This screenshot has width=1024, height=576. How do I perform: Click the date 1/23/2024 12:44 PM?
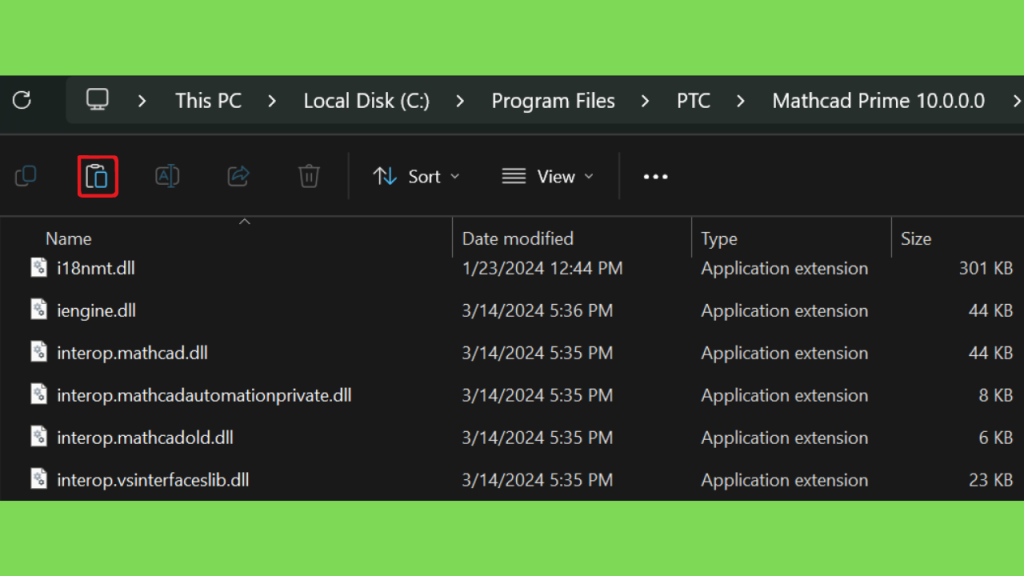(543, 268)
